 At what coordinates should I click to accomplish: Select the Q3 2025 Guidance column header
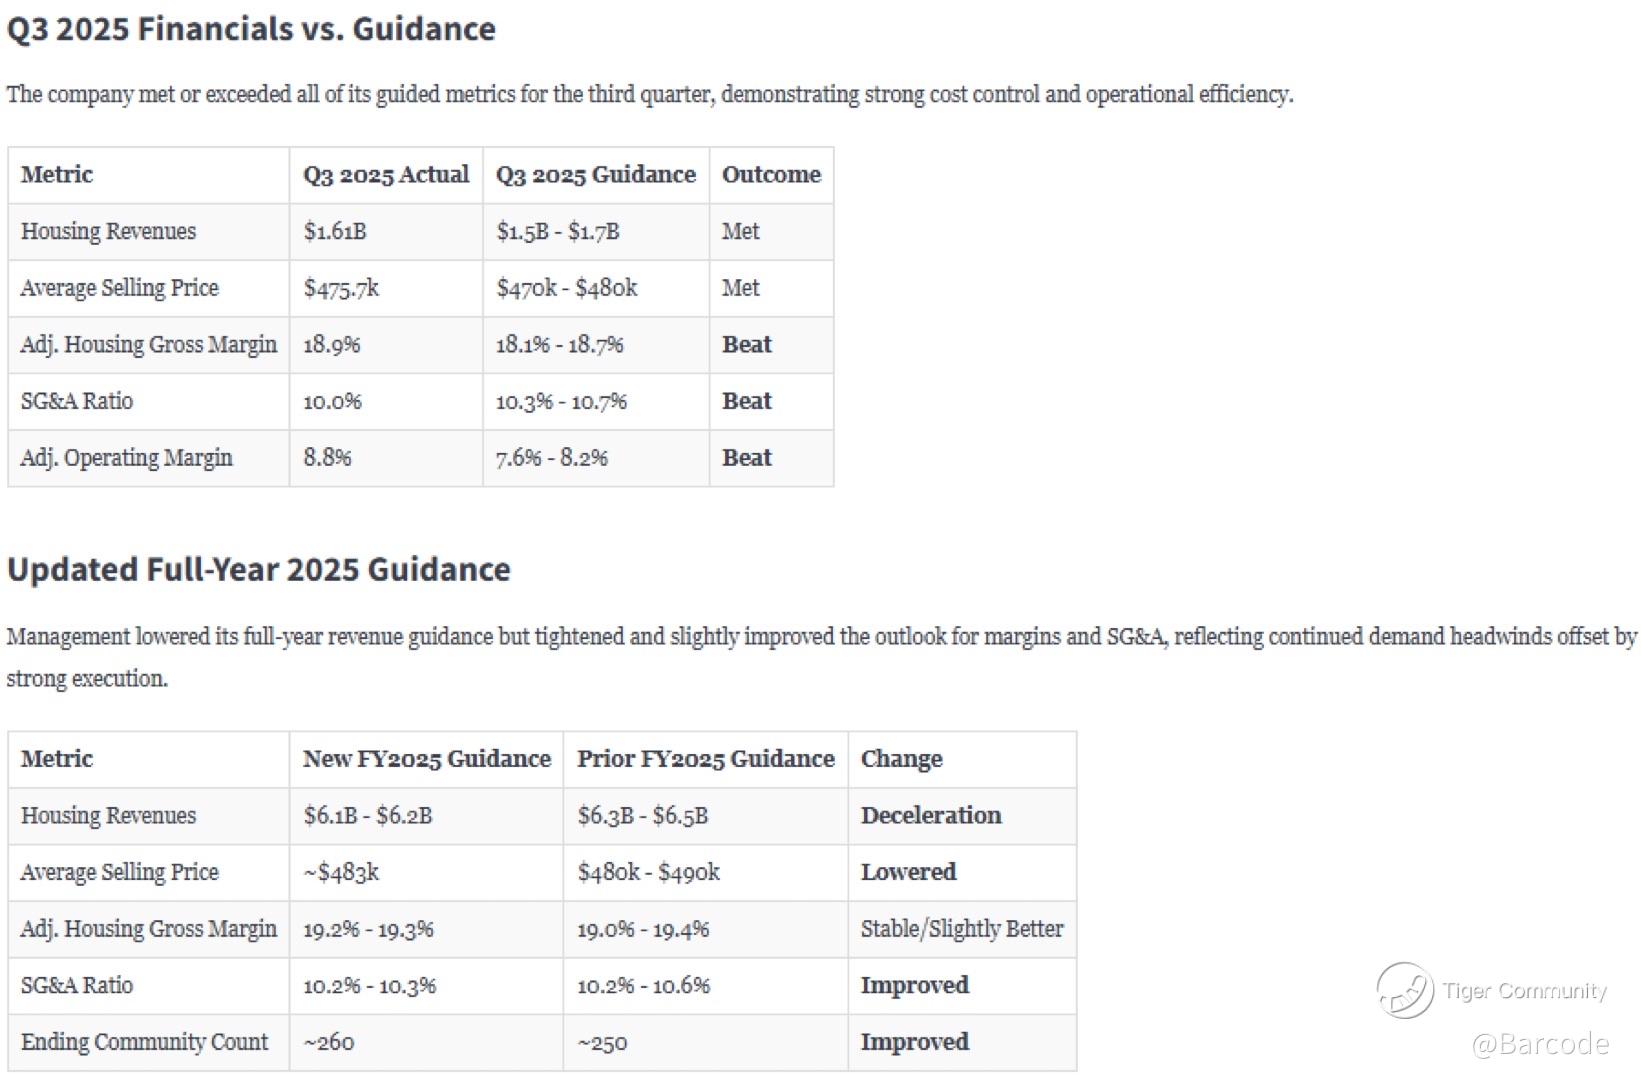pyautogui.click(x=596, y=175)
